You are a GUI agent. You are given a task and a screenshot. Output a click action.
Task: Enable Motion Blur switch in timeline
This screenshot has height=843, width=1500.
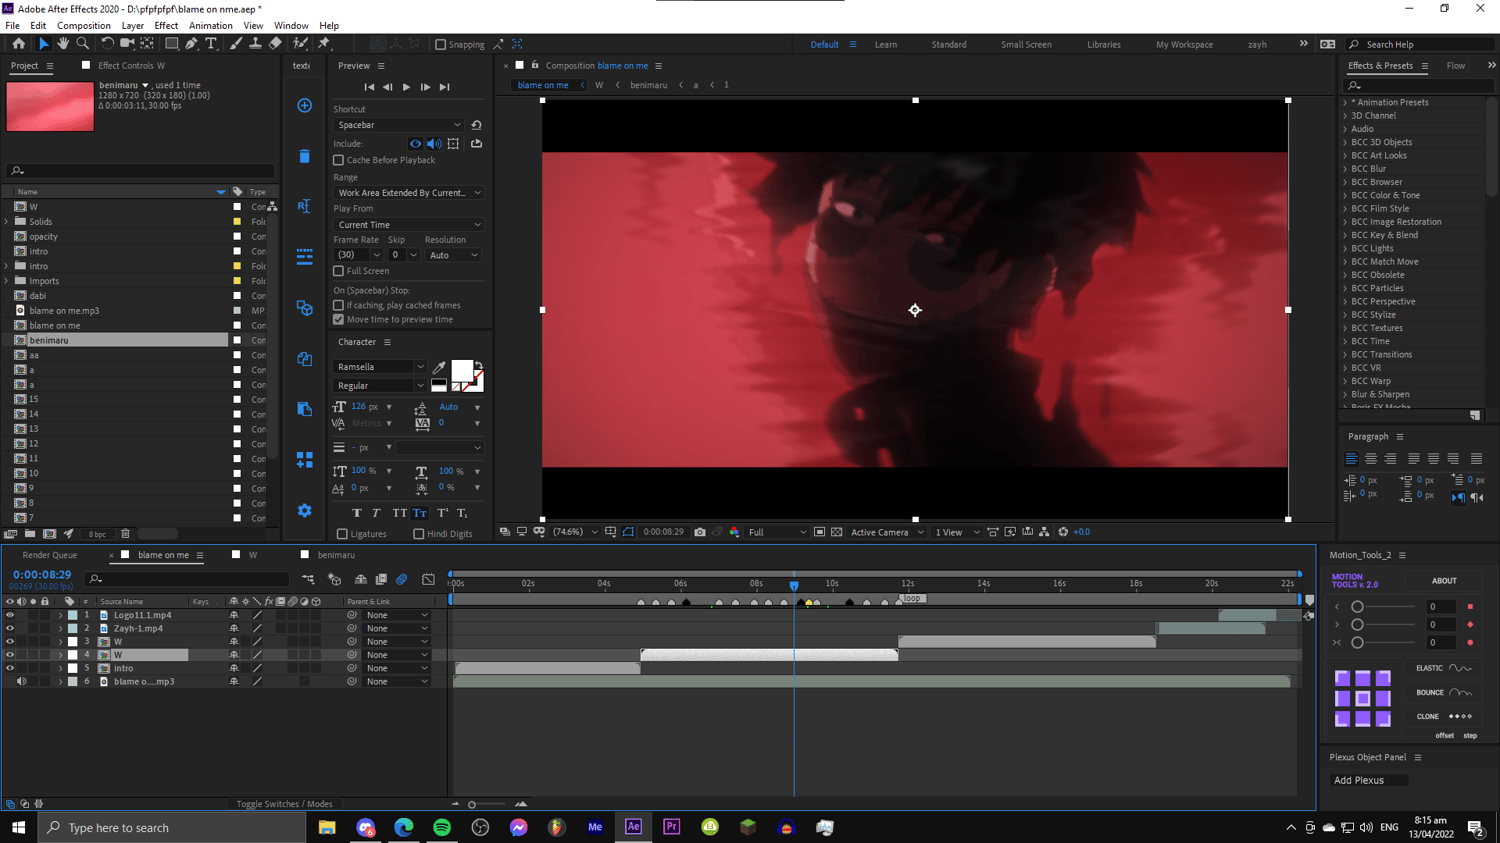tap(401, 579)
